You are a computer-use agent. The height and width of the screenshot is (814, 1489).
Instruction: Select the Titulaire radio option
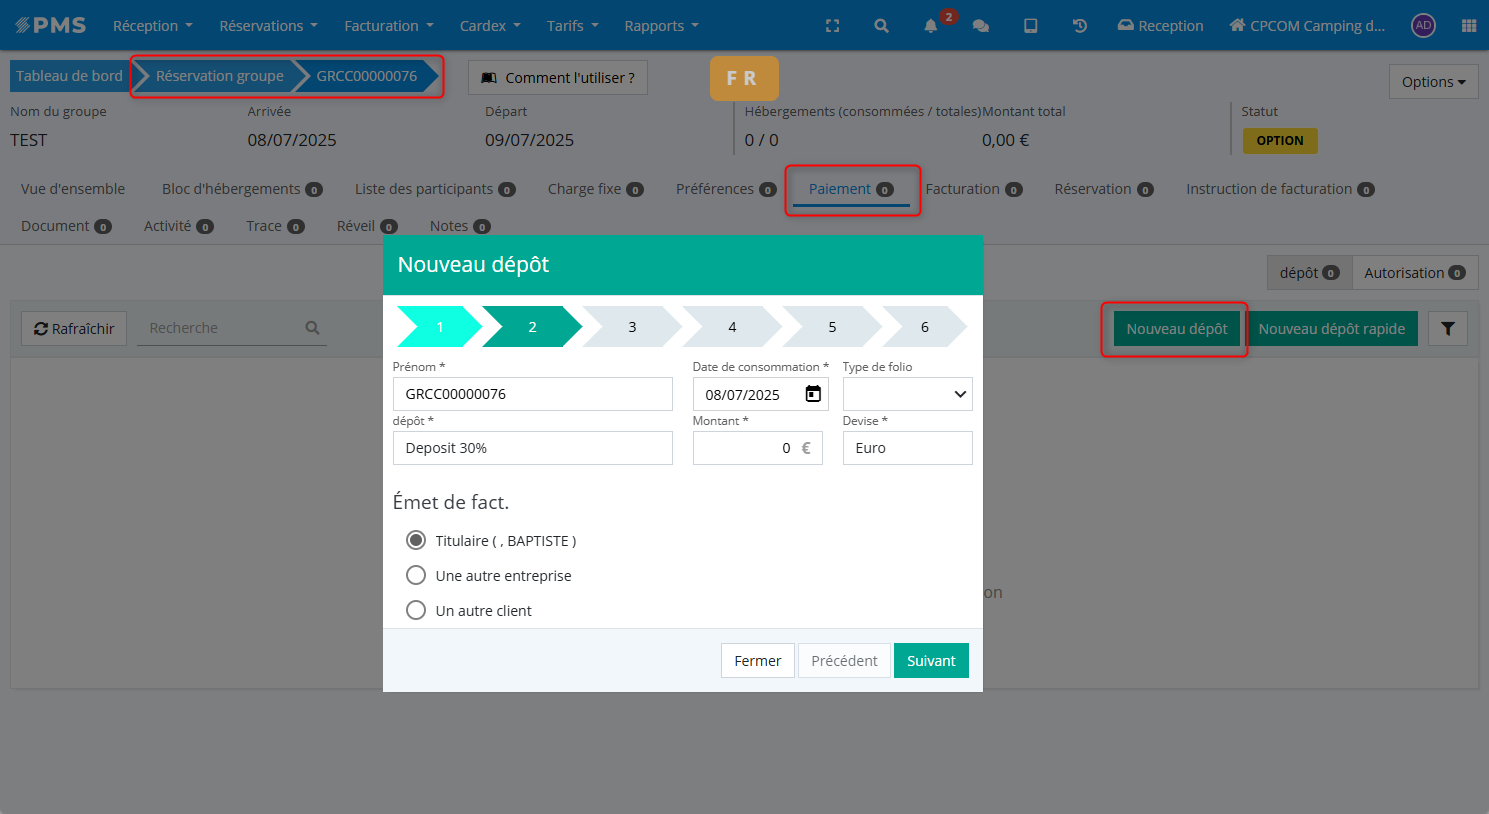click(416, 540)
